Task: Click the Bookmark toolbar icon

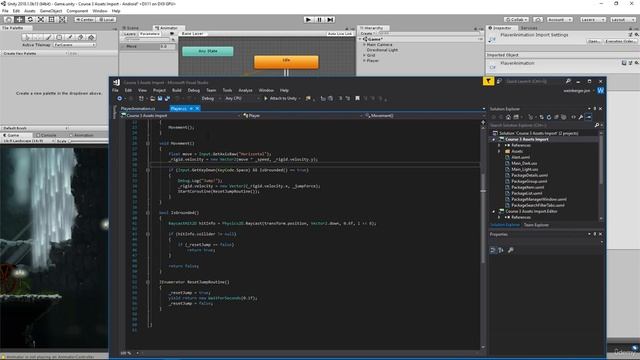Action: click(358, 98)
